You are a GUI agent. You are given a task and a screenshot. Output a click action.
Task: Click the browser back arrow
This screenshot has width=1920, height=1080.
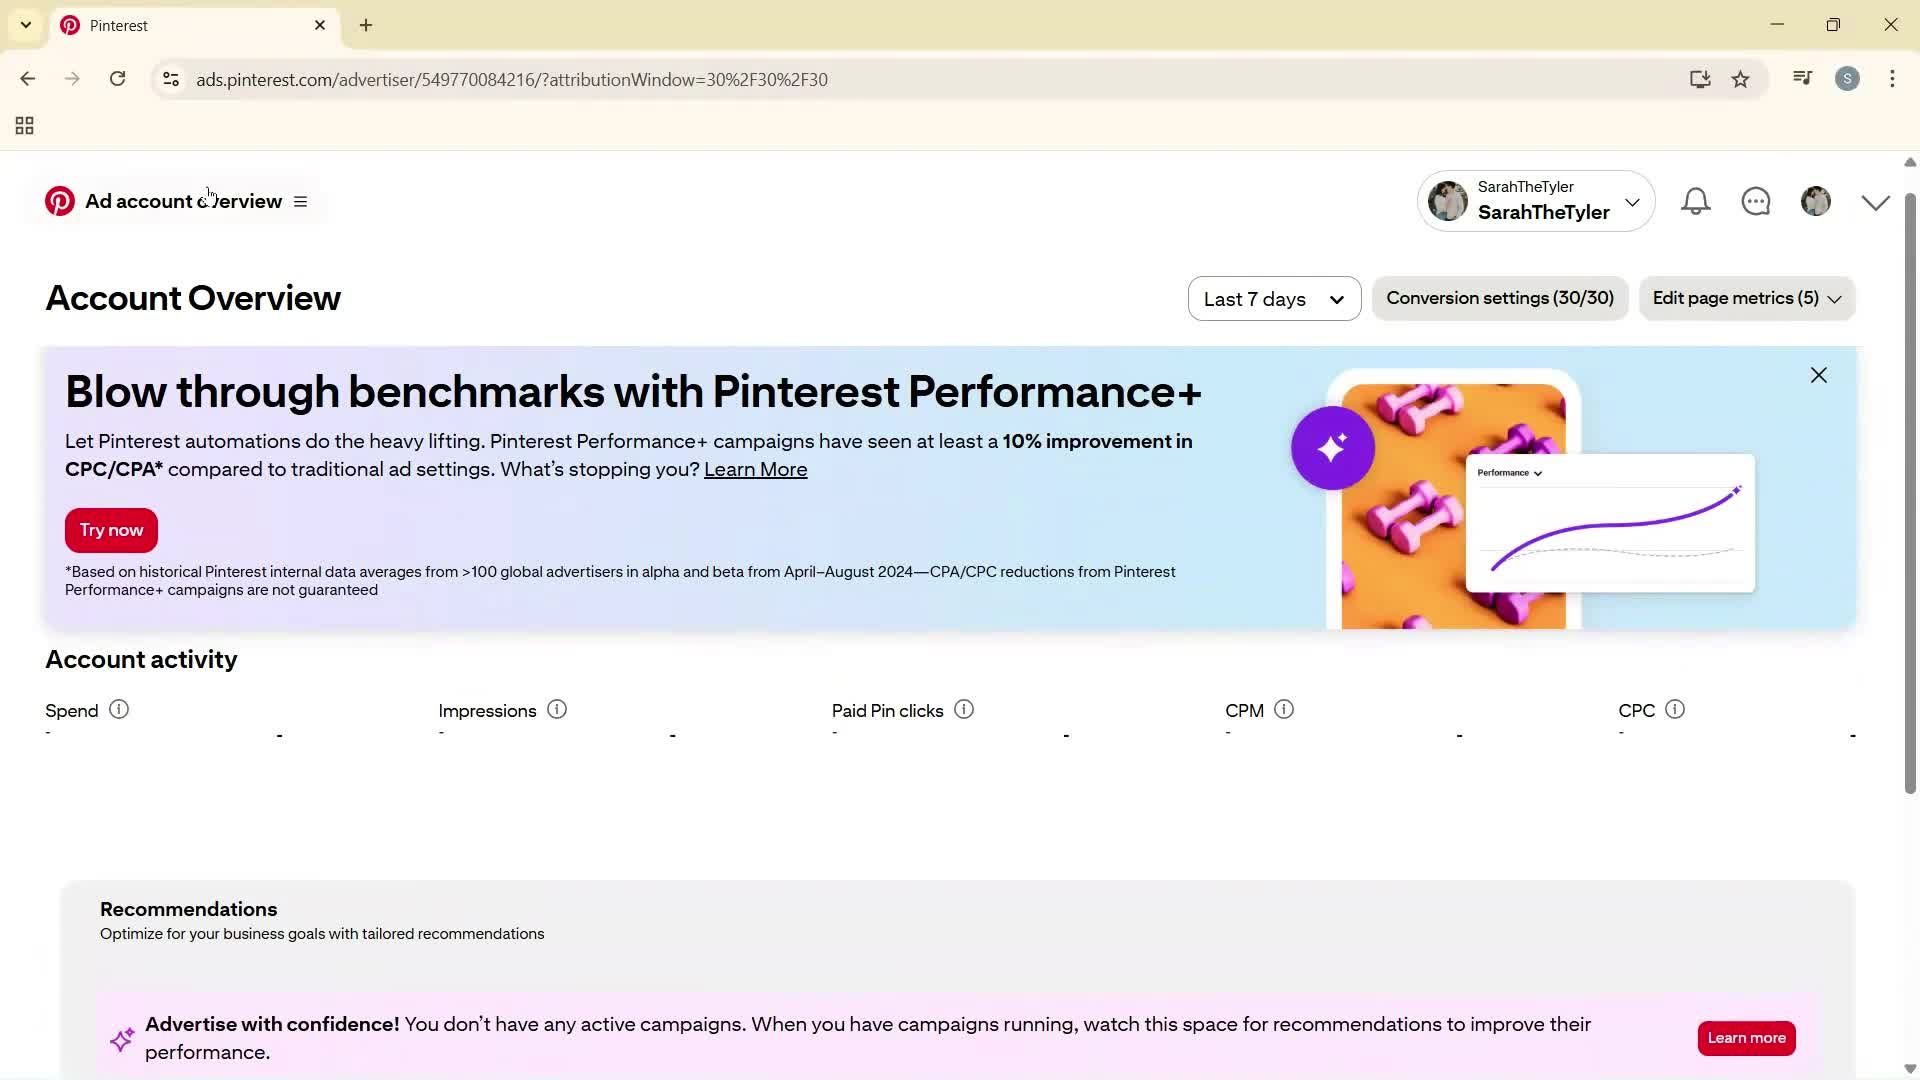(x=27, y=79)
